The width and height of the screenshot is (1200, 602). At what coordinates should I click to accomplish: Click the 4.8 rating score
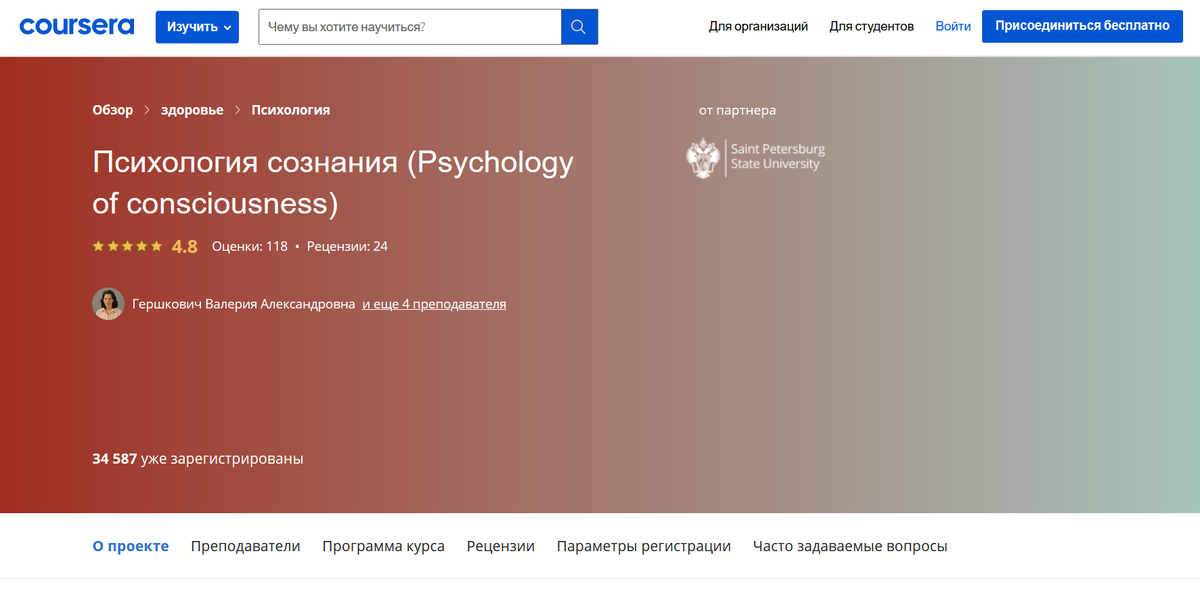pos(184,246)
